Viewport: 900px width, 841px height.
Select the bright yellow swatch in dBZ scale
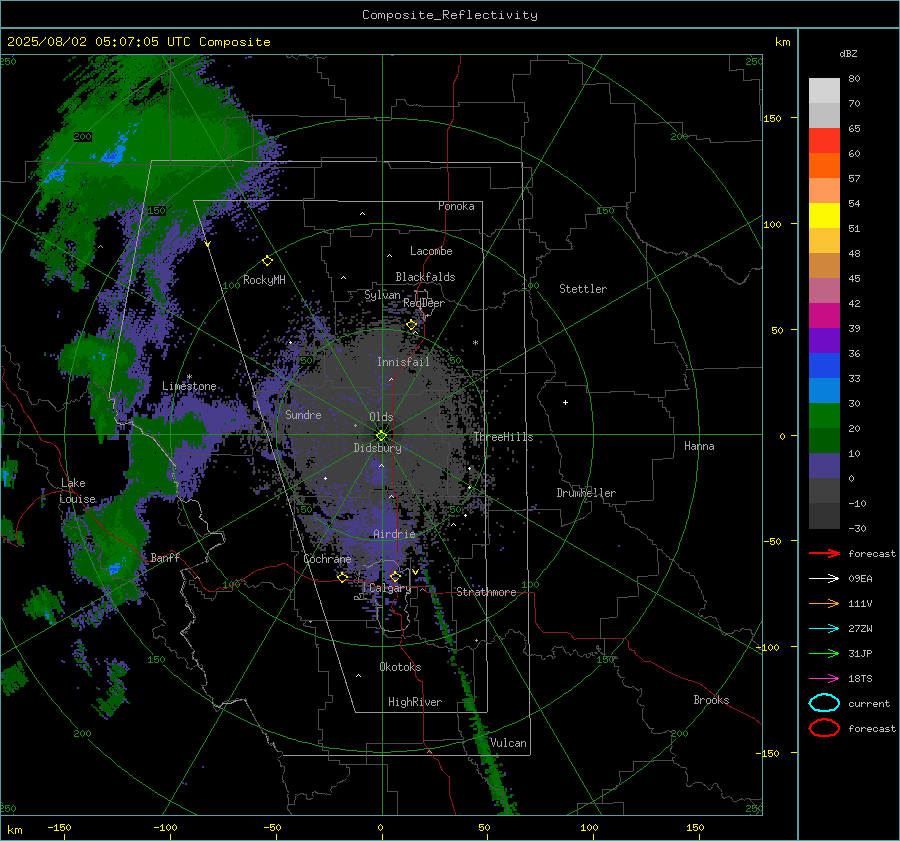[x=824, y=215]
